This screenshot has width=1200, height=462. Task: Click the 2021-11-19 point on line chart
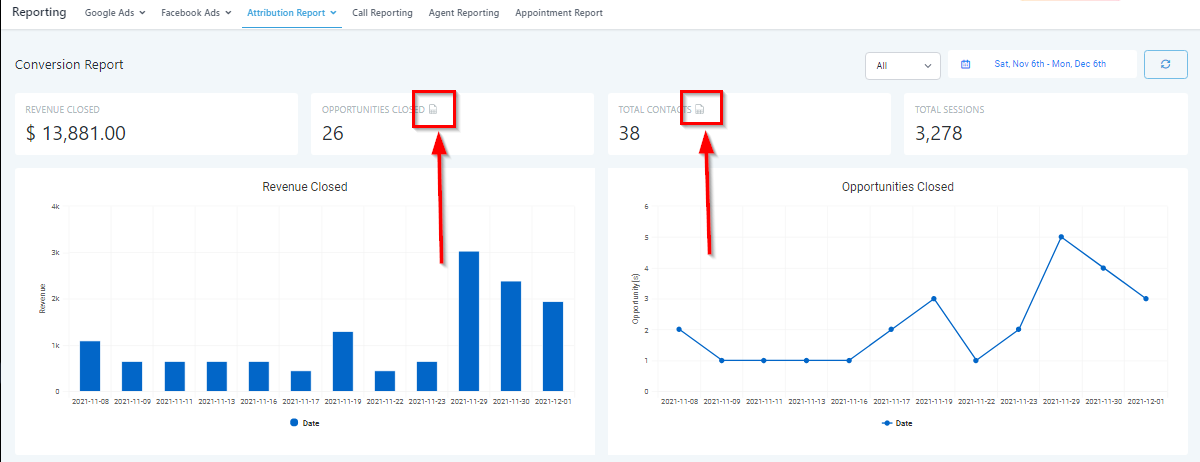[x=934, y=298]
